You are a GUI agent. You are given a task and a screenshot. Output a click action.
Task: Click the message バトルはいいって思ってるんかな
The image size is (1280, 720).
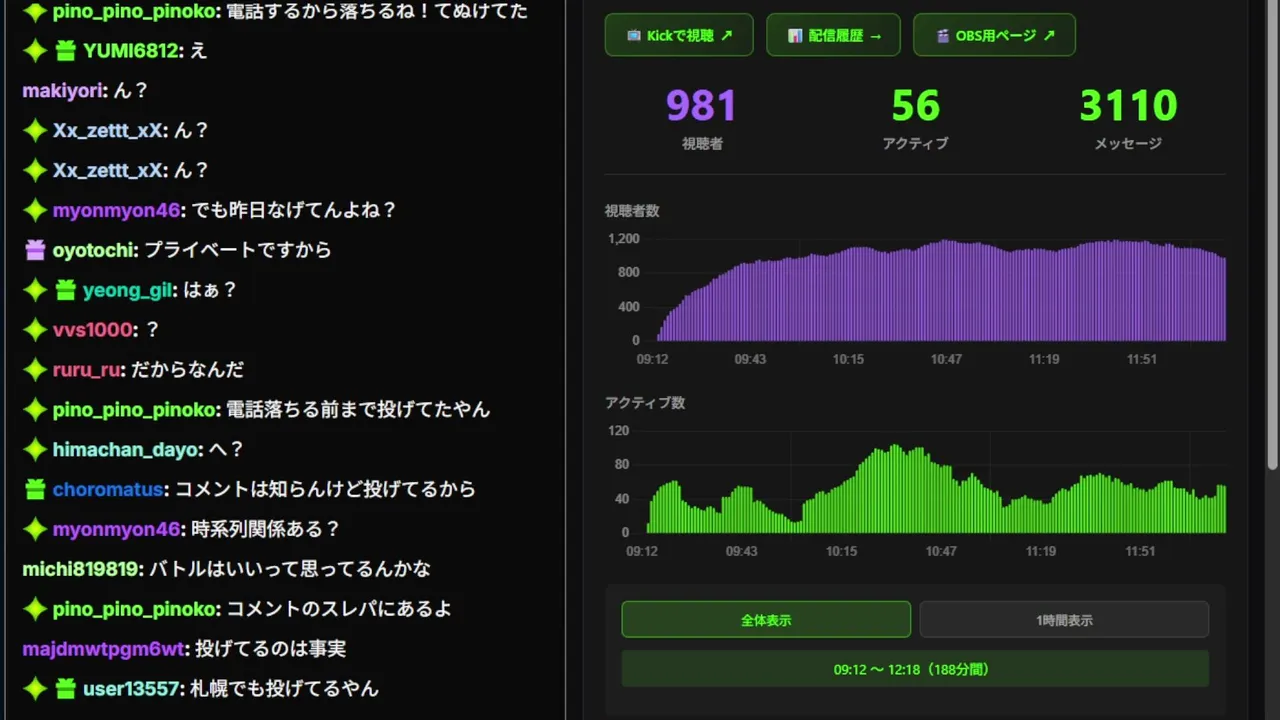click(x=290, y=569)
